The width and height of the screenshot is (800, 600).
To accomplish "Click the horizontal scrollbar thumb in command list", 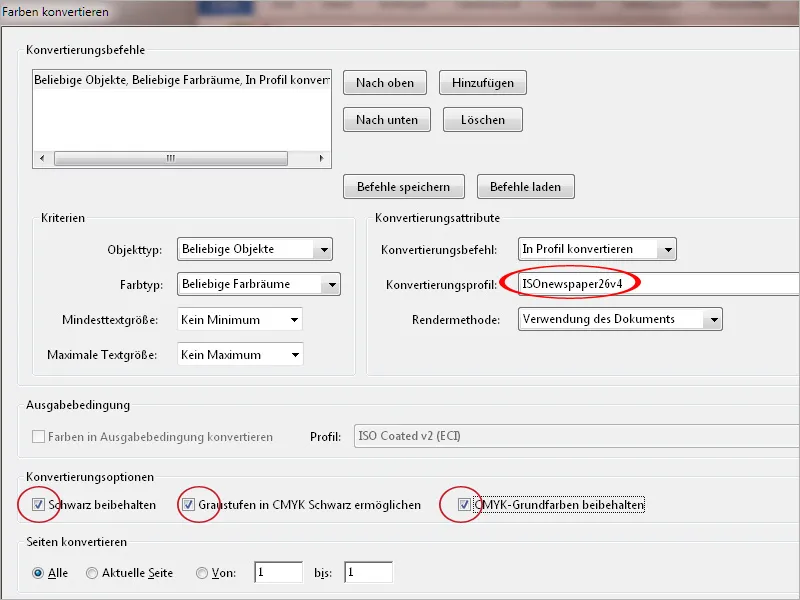I will (171, 158).
